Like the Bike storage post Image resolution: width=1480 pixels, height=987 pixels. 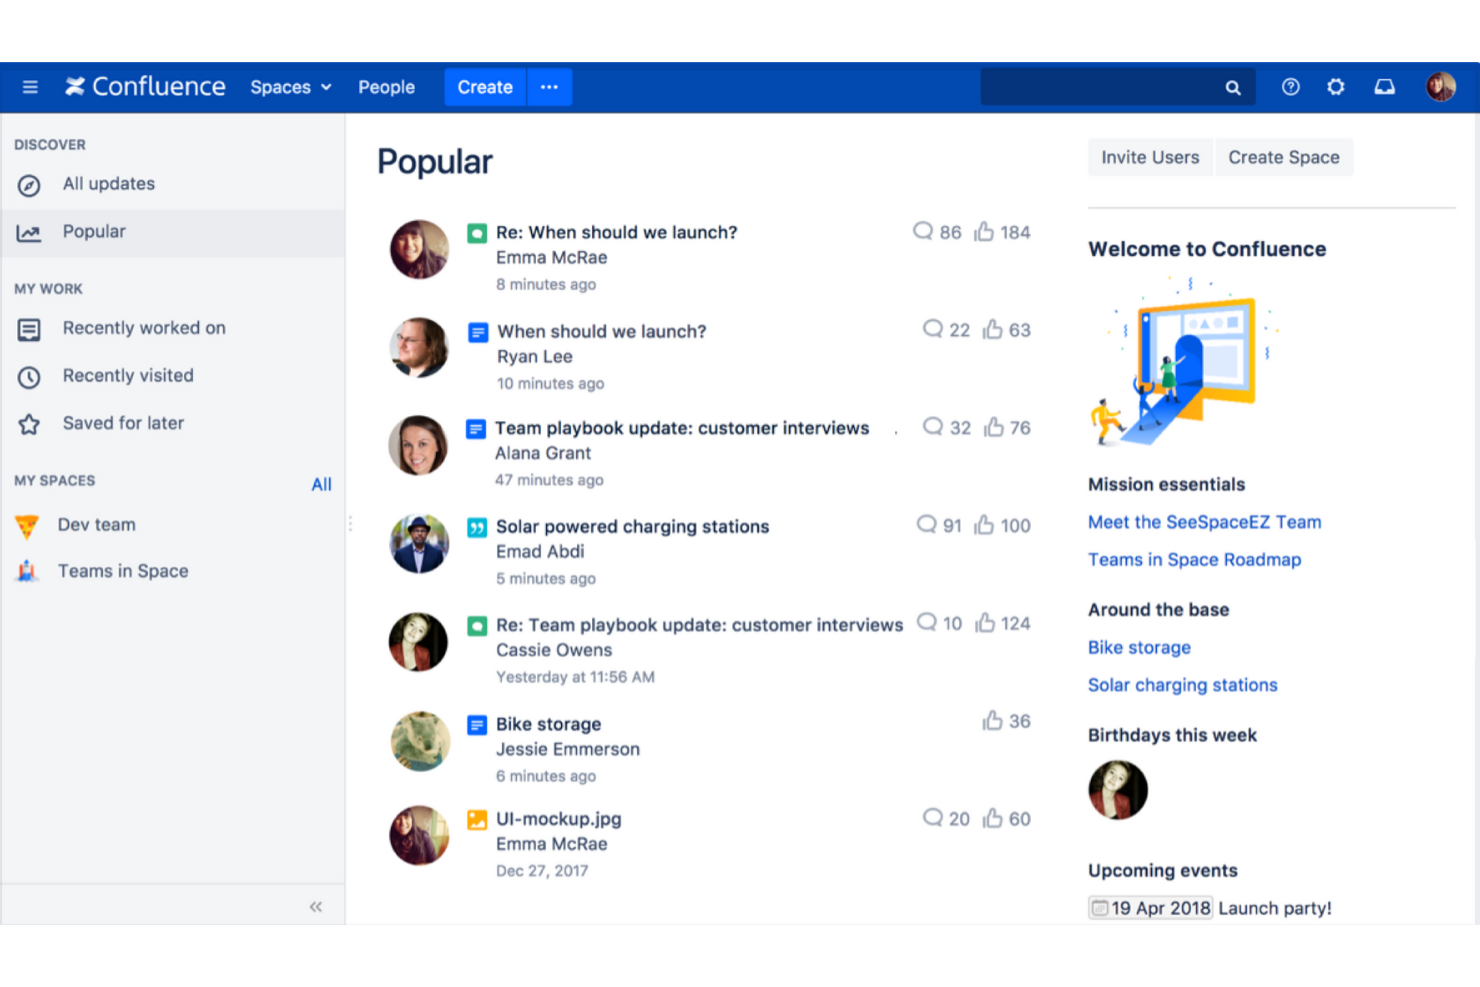coord(993,720)
